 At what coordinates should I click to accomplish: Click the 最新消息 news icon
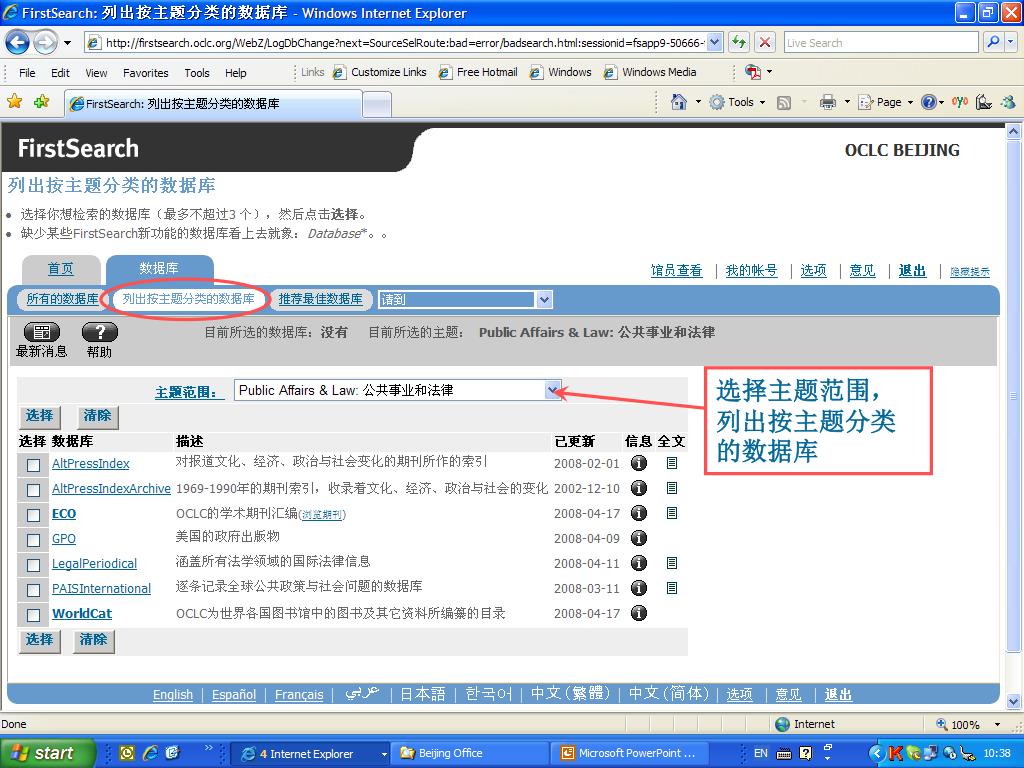coord(42,332)
